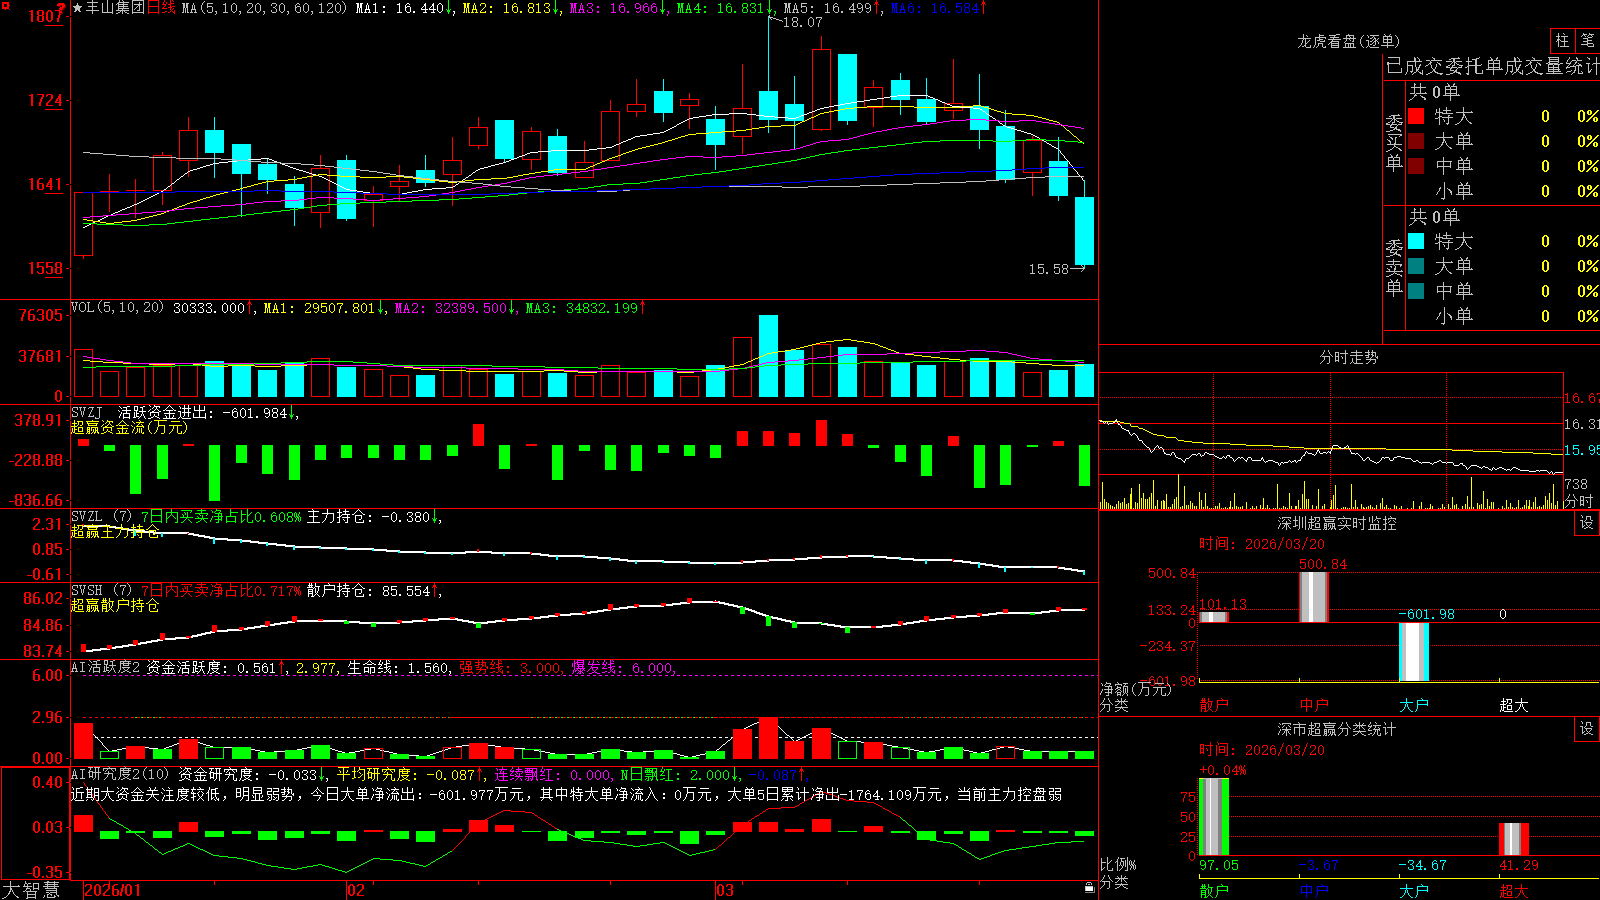Click the MA(5,10,20,30,60,120) indicator parameters

264,8
